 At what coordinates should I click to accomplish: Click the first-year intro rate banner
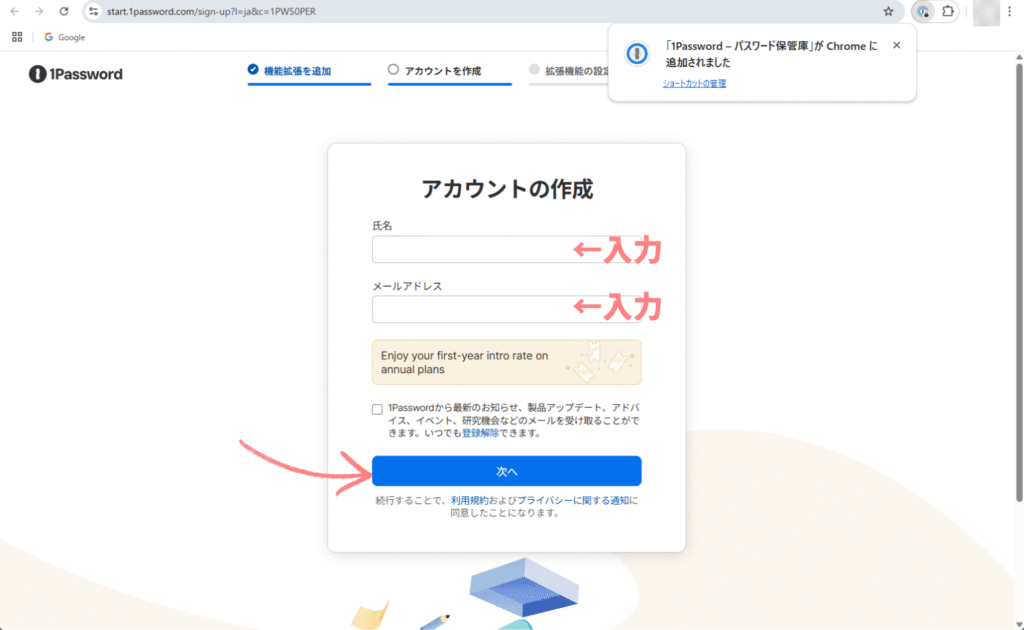[x=506, y=362]
